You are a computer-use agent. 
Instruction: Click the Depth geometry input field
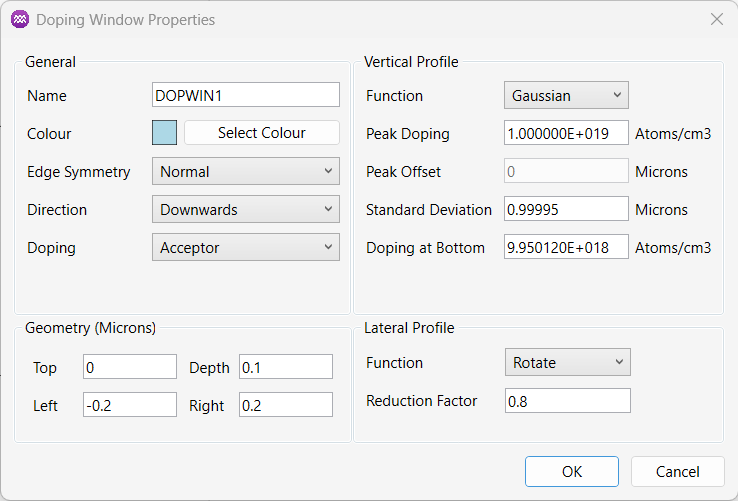(286, 367)
